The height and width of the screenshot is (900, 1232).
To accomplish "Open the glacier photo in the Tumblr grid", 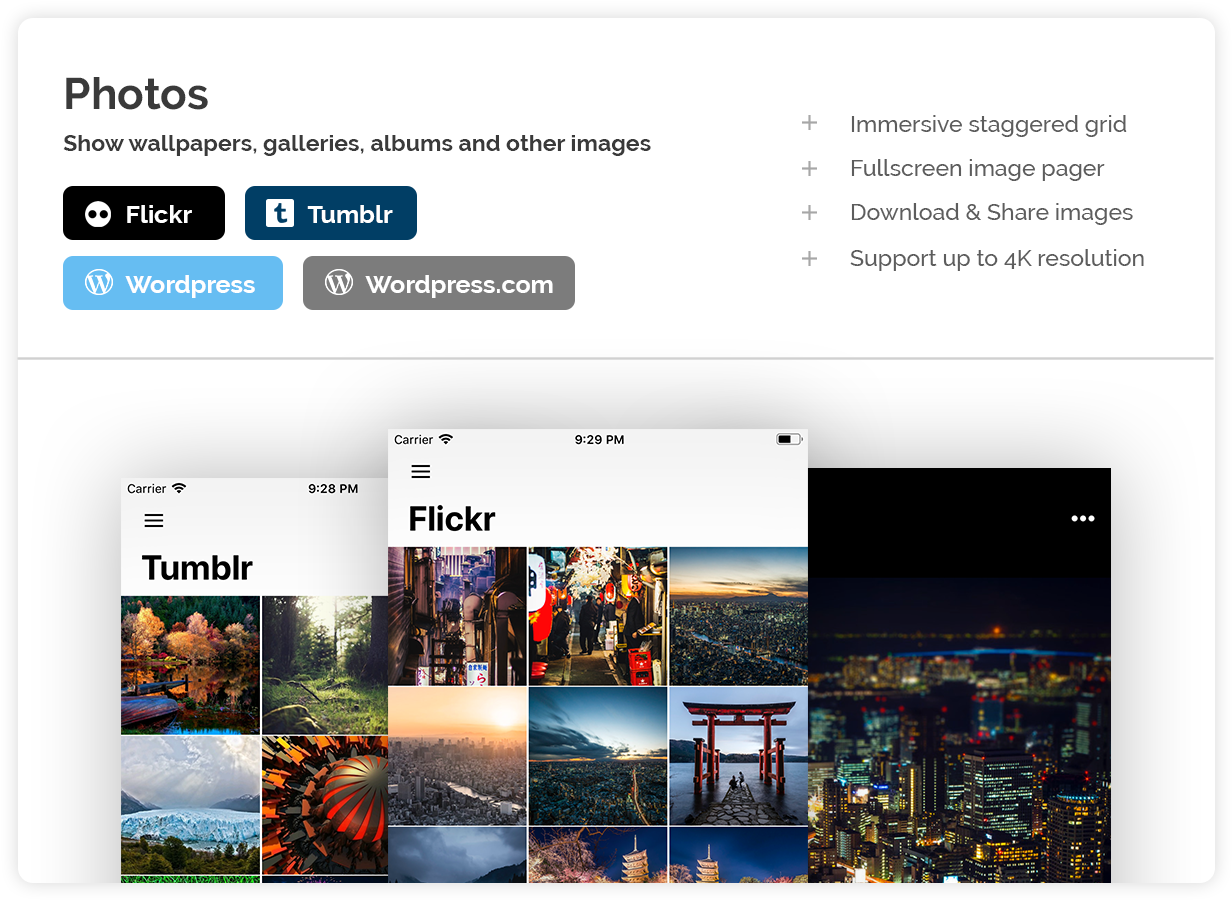I will (190, 805).
